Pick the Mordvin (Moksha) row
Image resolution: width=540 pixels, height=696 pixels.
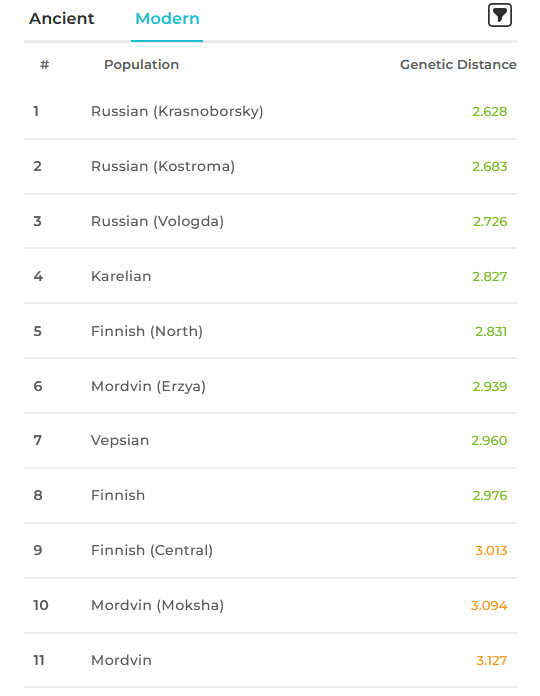tap(270, 605)
